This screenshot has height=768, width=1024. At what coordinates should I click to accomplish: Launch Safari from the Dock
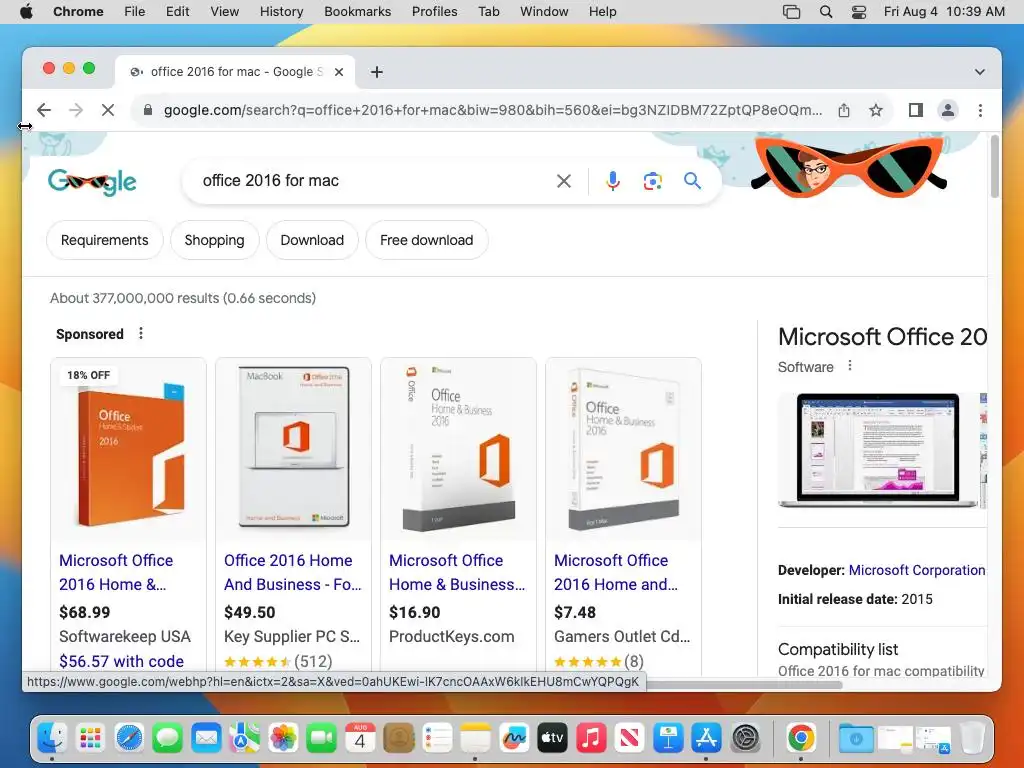point(129,738)
